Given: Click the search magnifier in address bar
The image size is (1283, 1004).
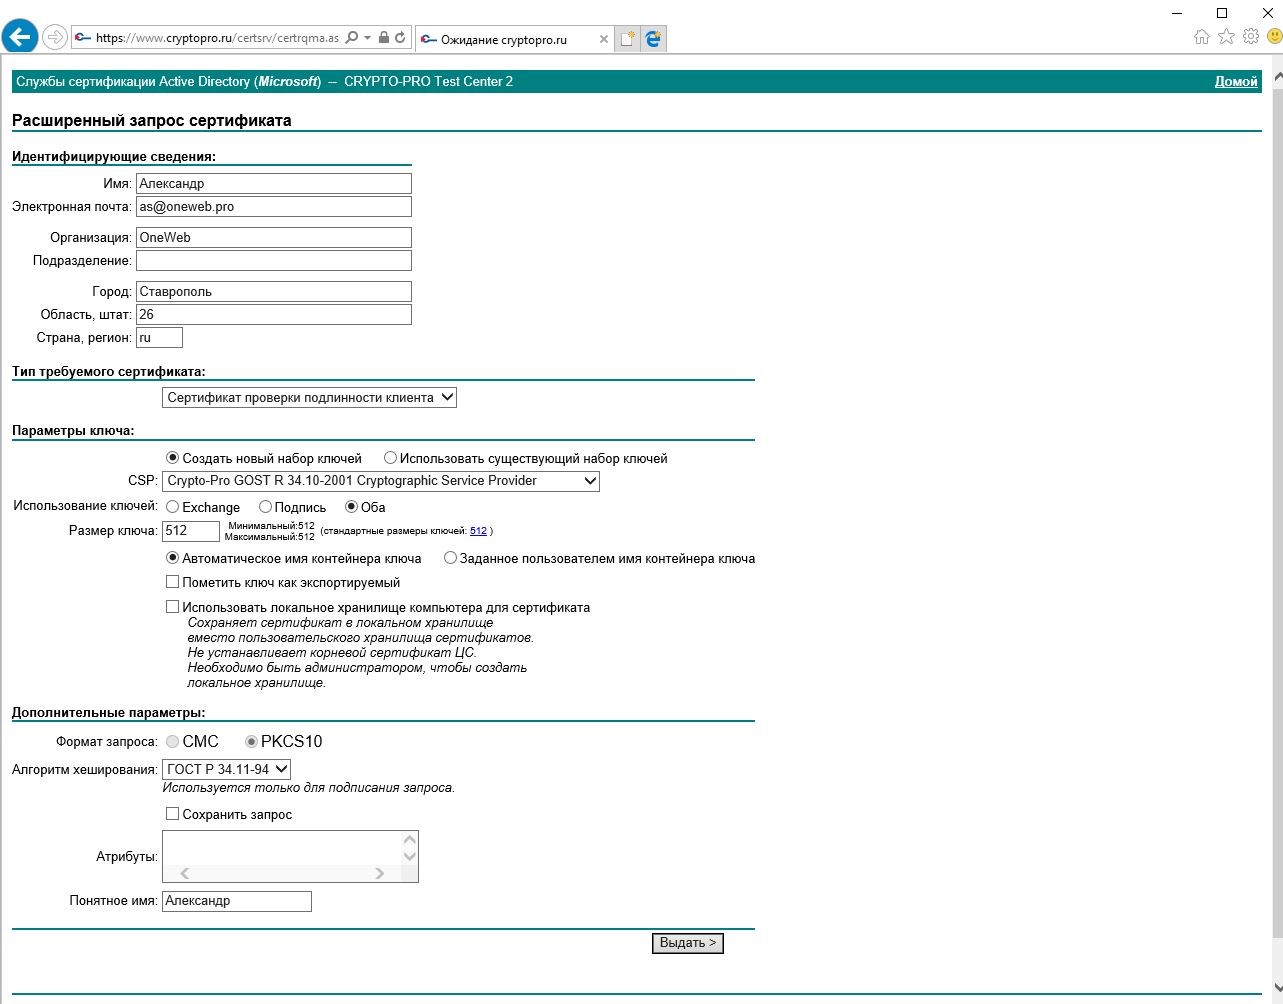Looking at the screenshot, I should (351, 38).
